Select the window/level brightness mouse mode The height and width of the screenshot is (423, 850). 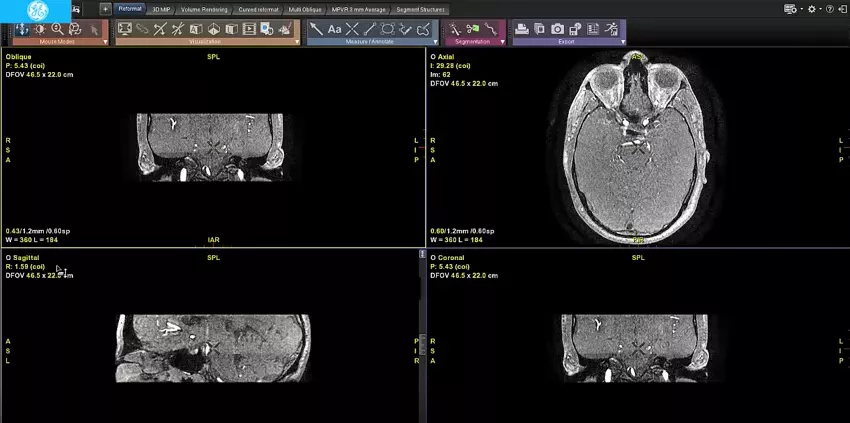click(40, 29)
